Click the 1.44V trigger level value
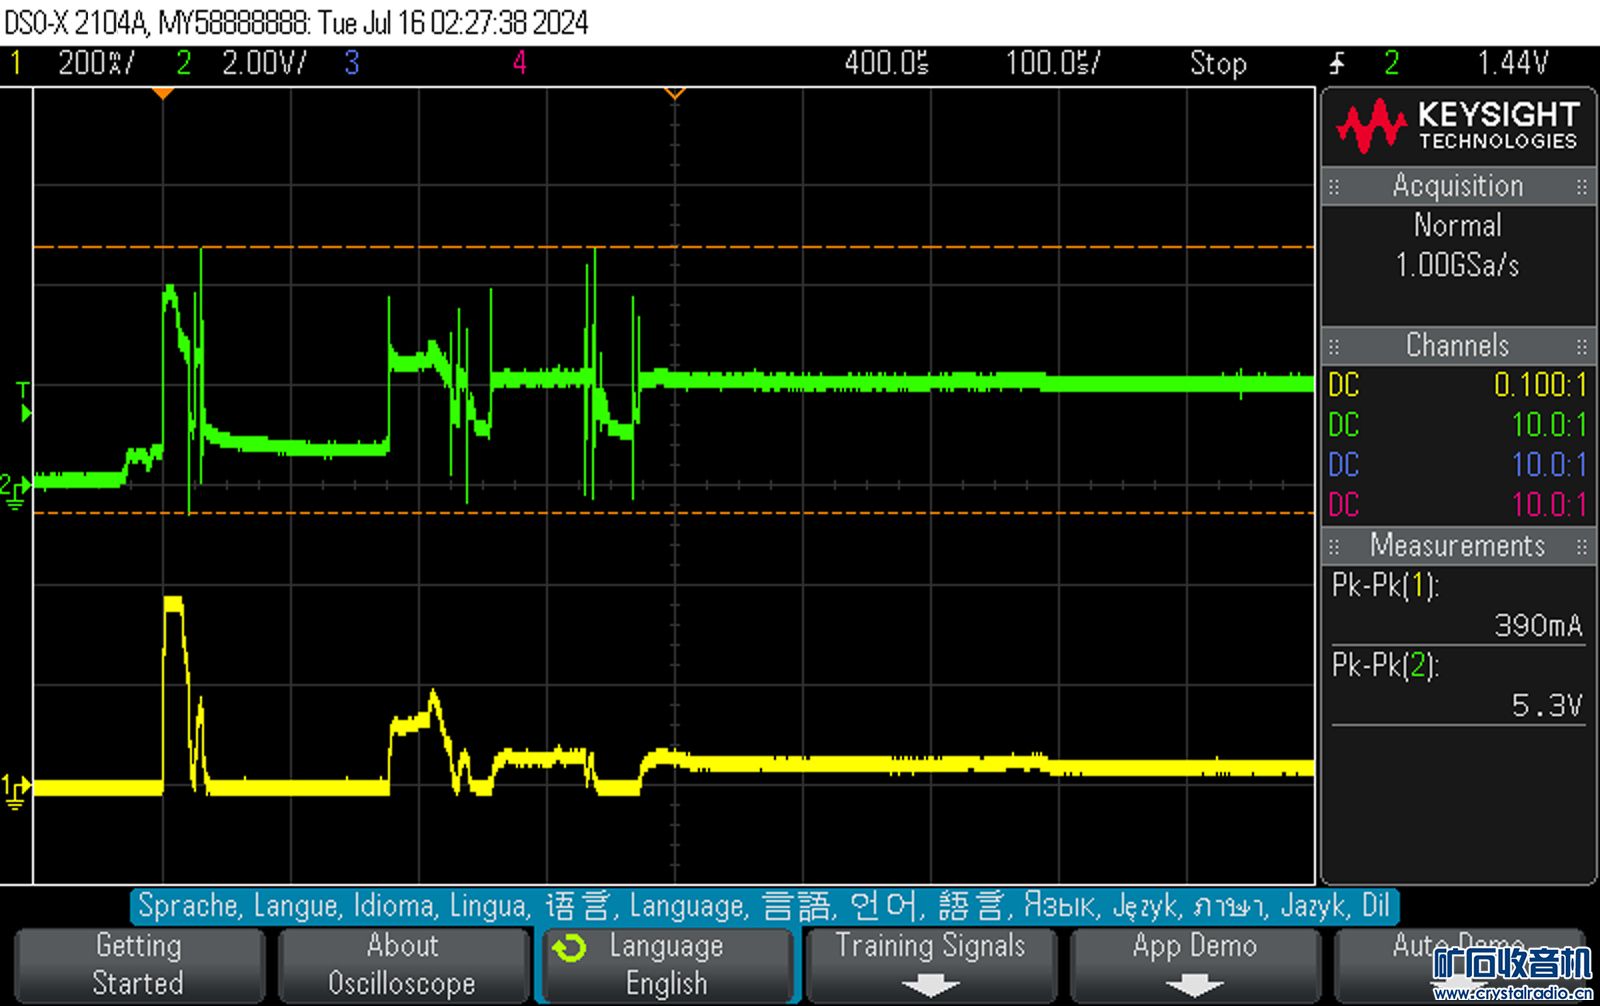 point(1512,64)
